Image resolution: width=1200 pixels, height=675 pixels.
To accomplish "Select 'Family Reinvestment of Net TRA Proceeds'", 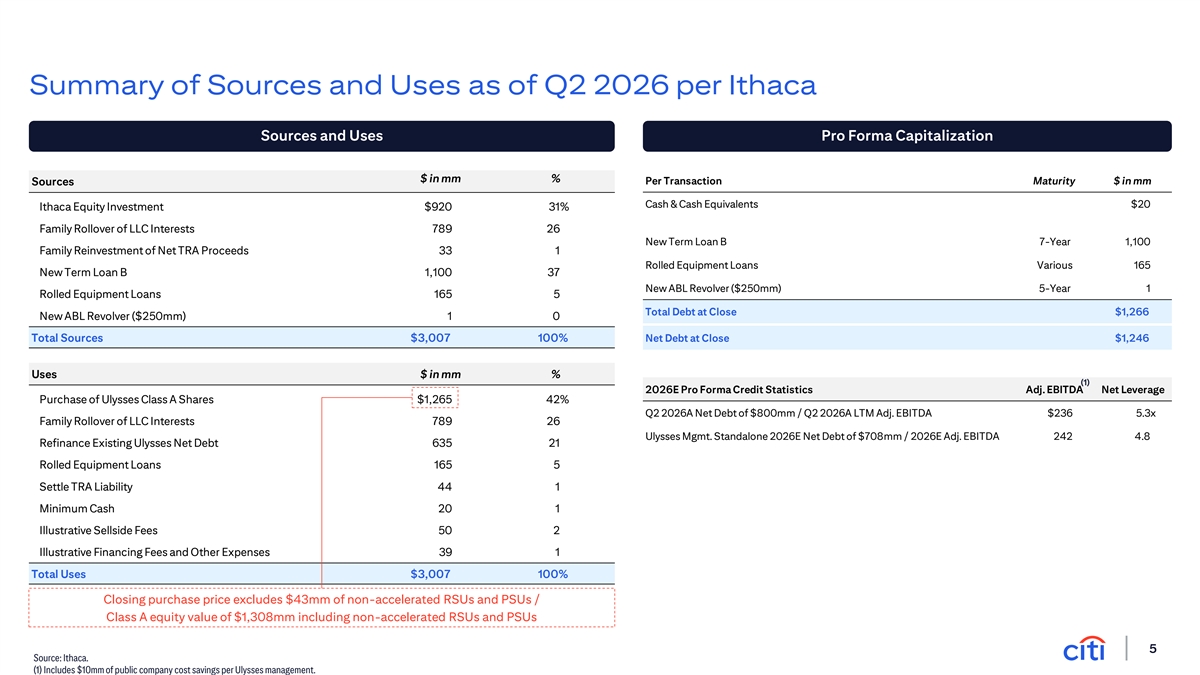I will pos(144,250).
